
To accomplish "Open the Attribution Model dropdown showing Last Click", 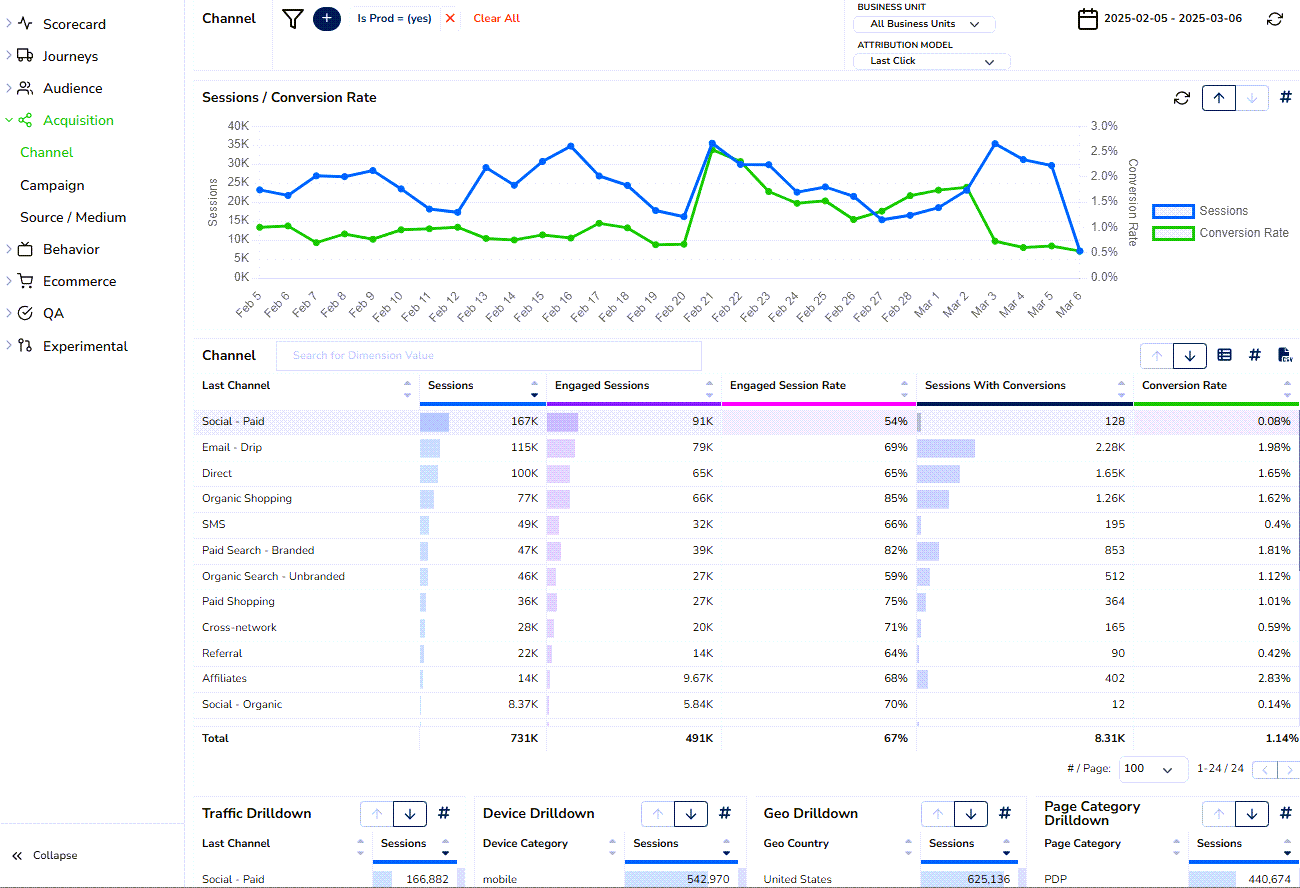I will point(930,60).
